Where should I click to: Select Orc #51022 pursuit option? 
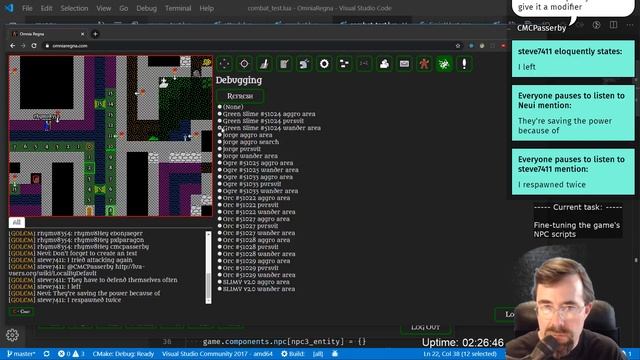click(248, 205)
